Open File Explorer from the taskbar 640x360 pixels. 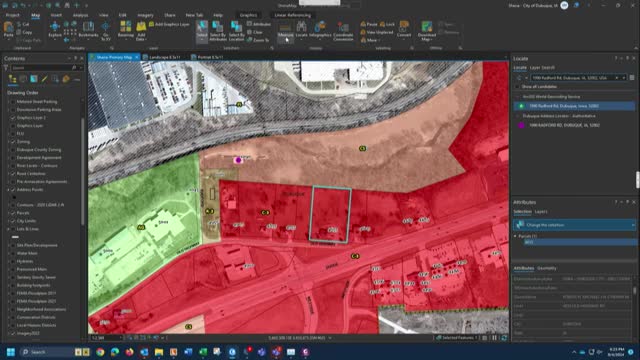click(159, 352)
